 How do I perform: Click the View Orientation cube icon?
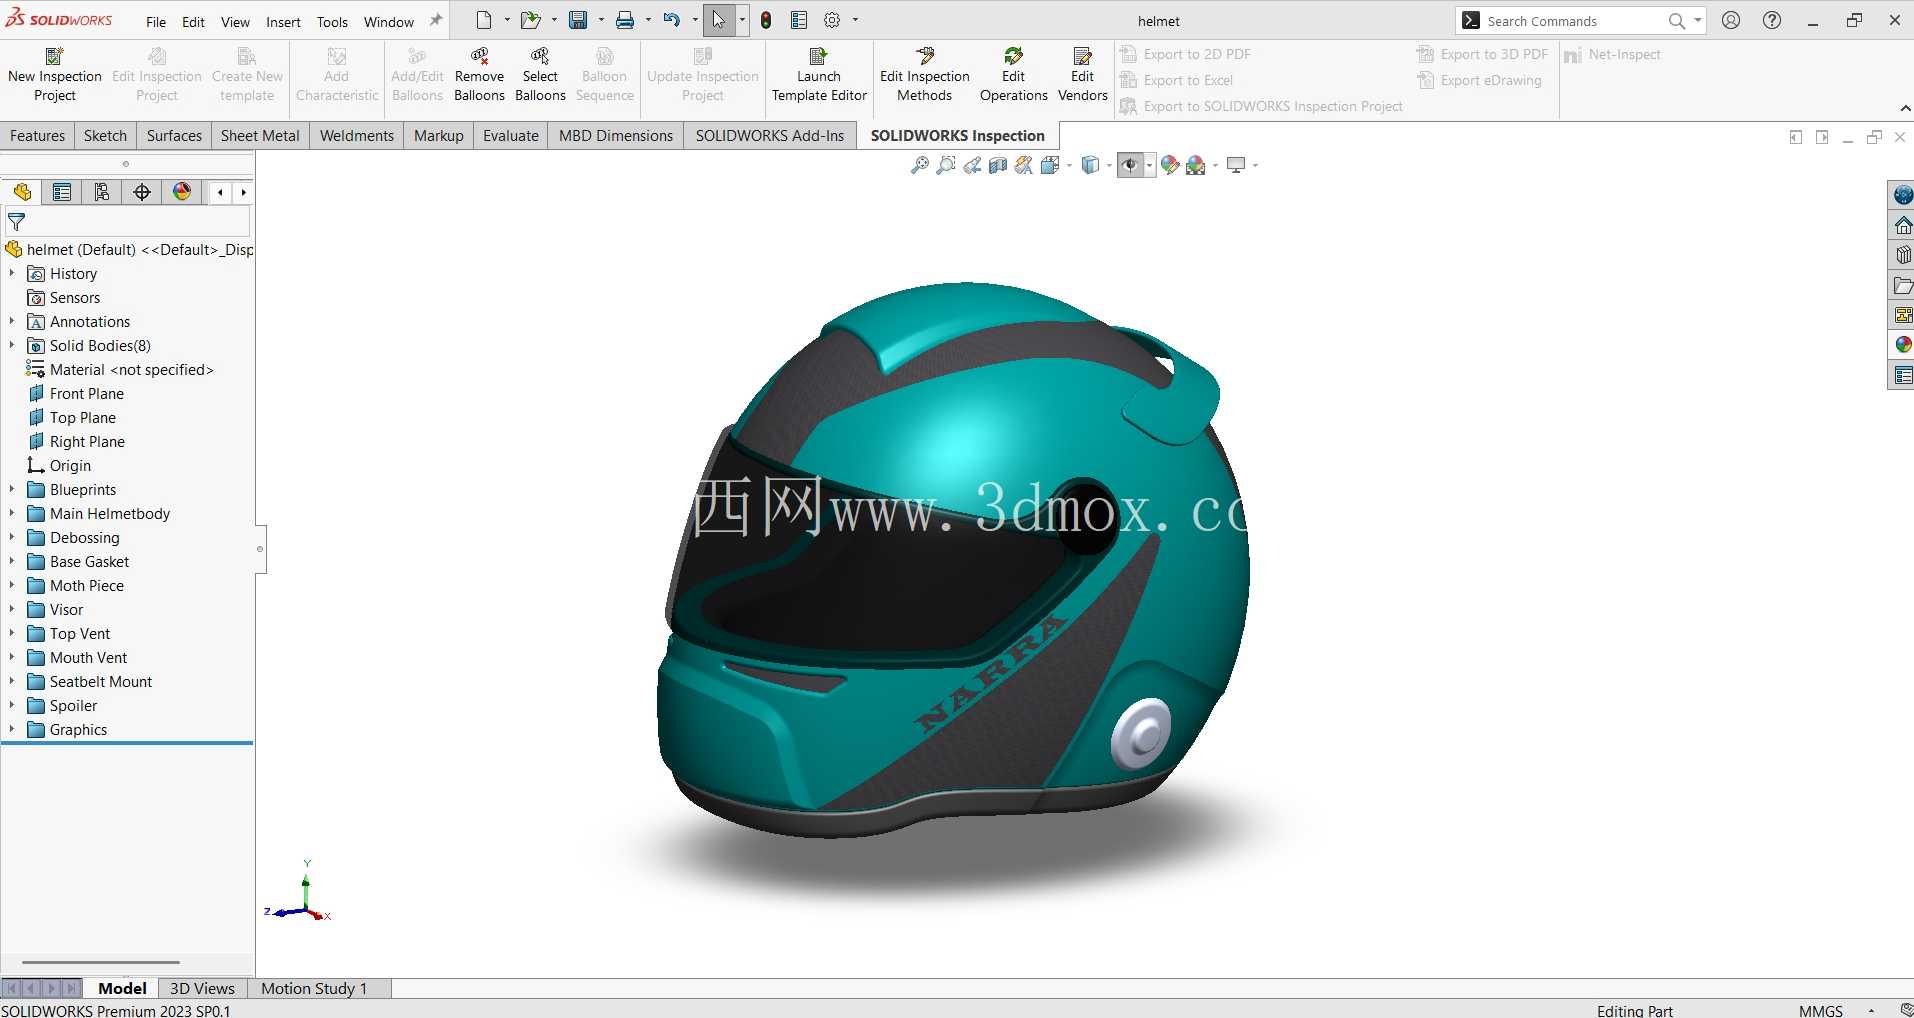click(x=1050, y=165)
